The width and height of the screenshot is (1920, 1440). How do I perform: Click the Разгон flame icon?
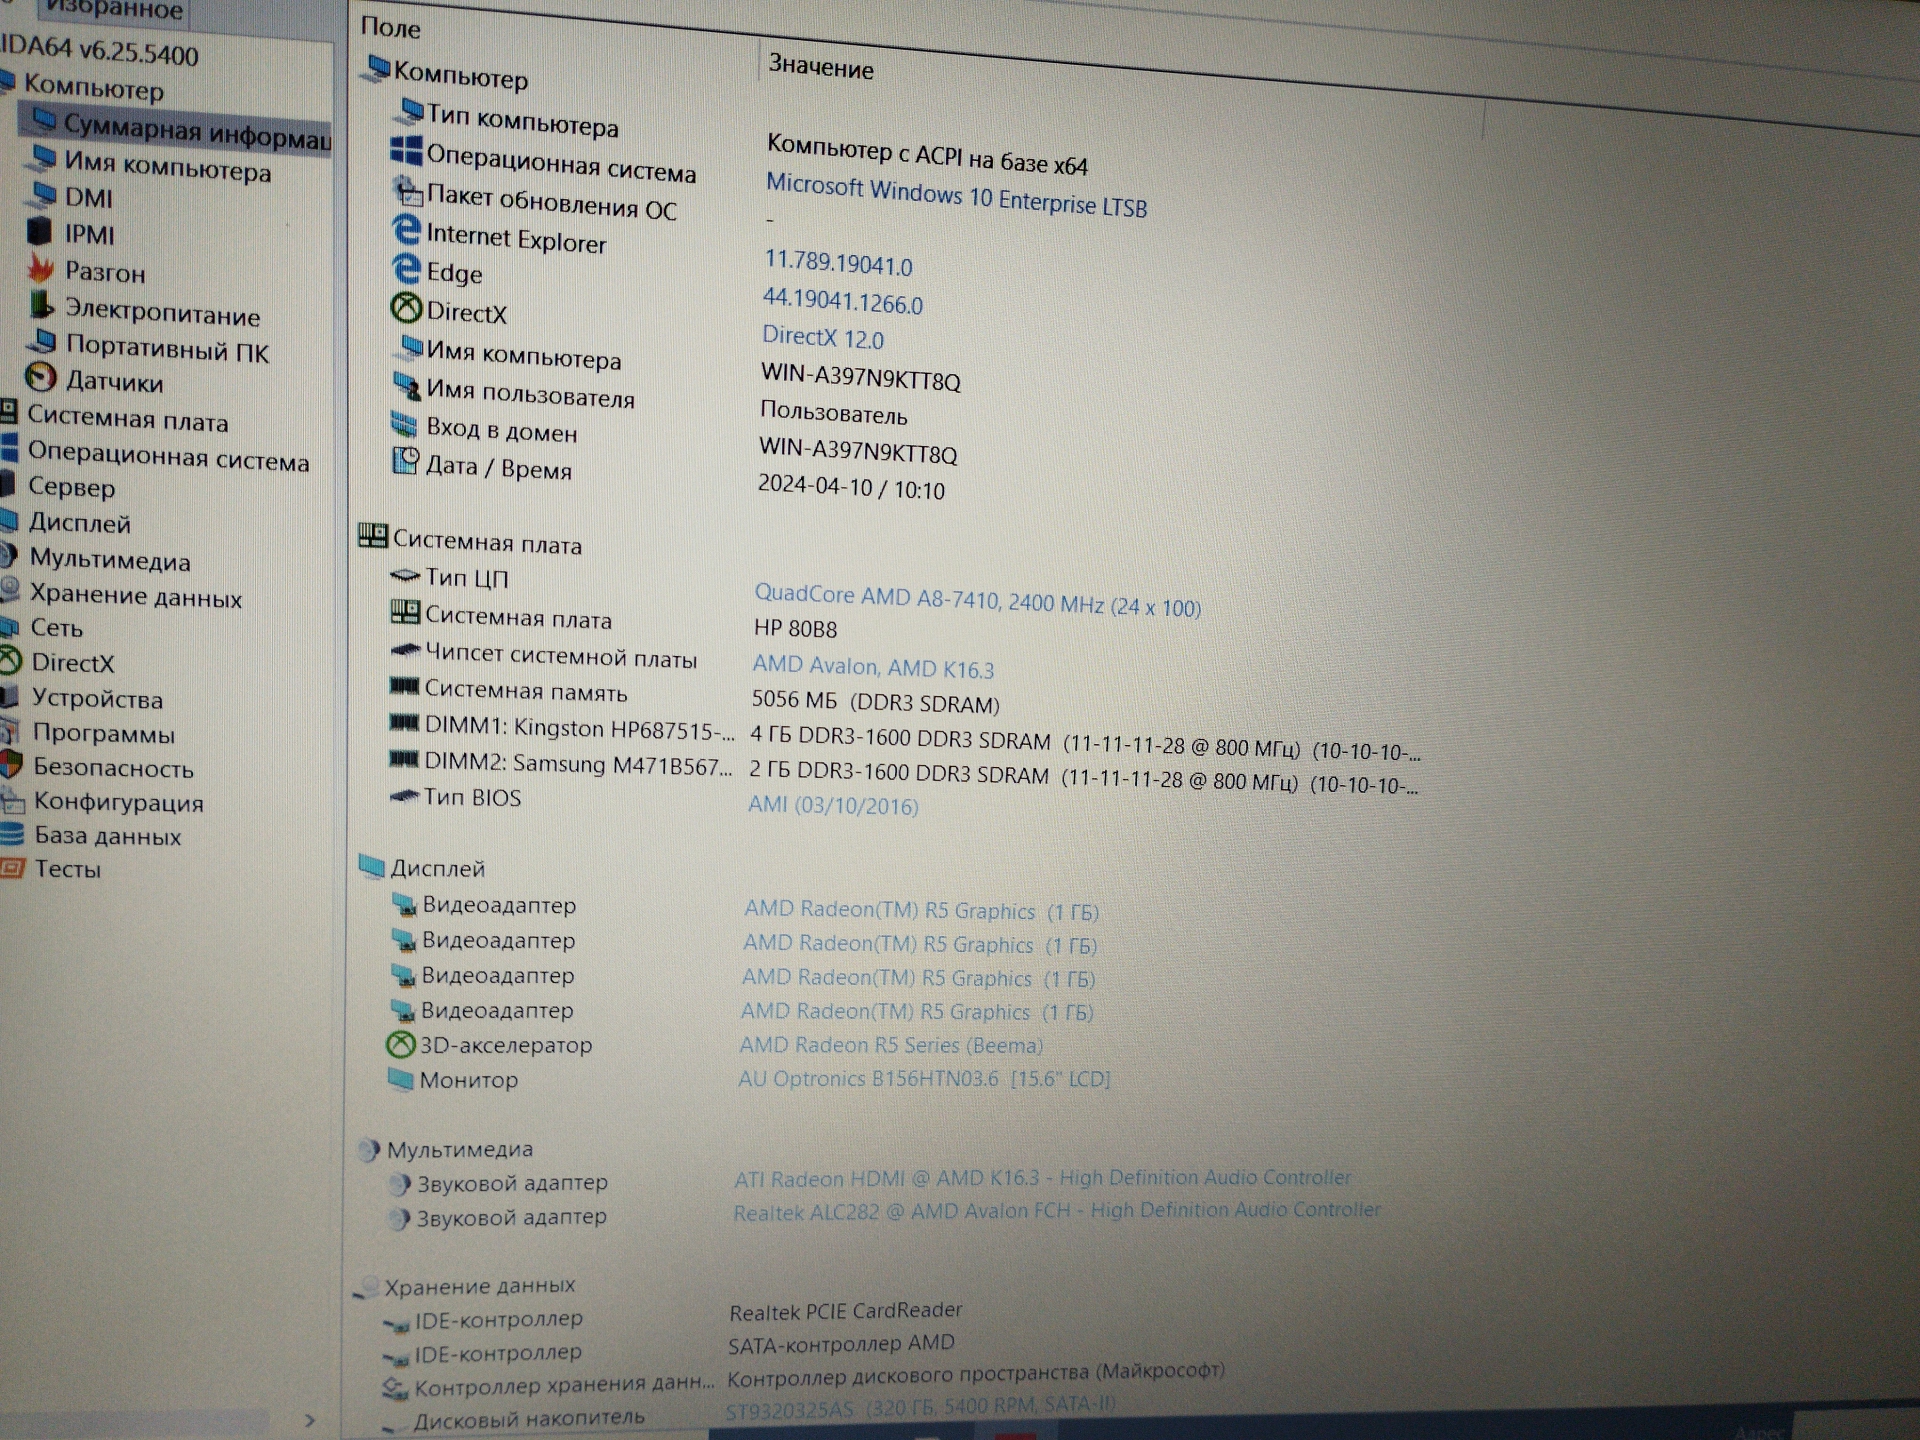pos(40,269)
